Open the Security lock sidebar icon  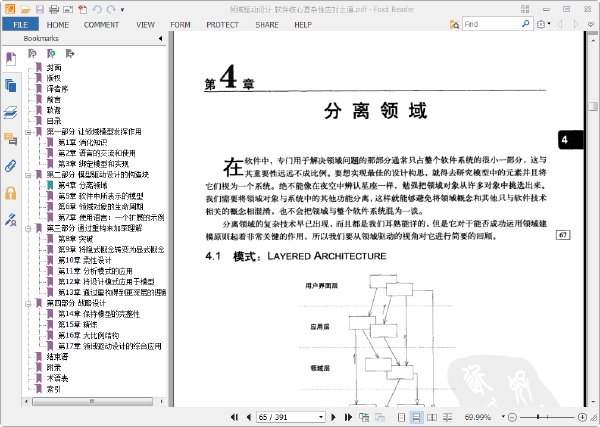click(11, 193)
